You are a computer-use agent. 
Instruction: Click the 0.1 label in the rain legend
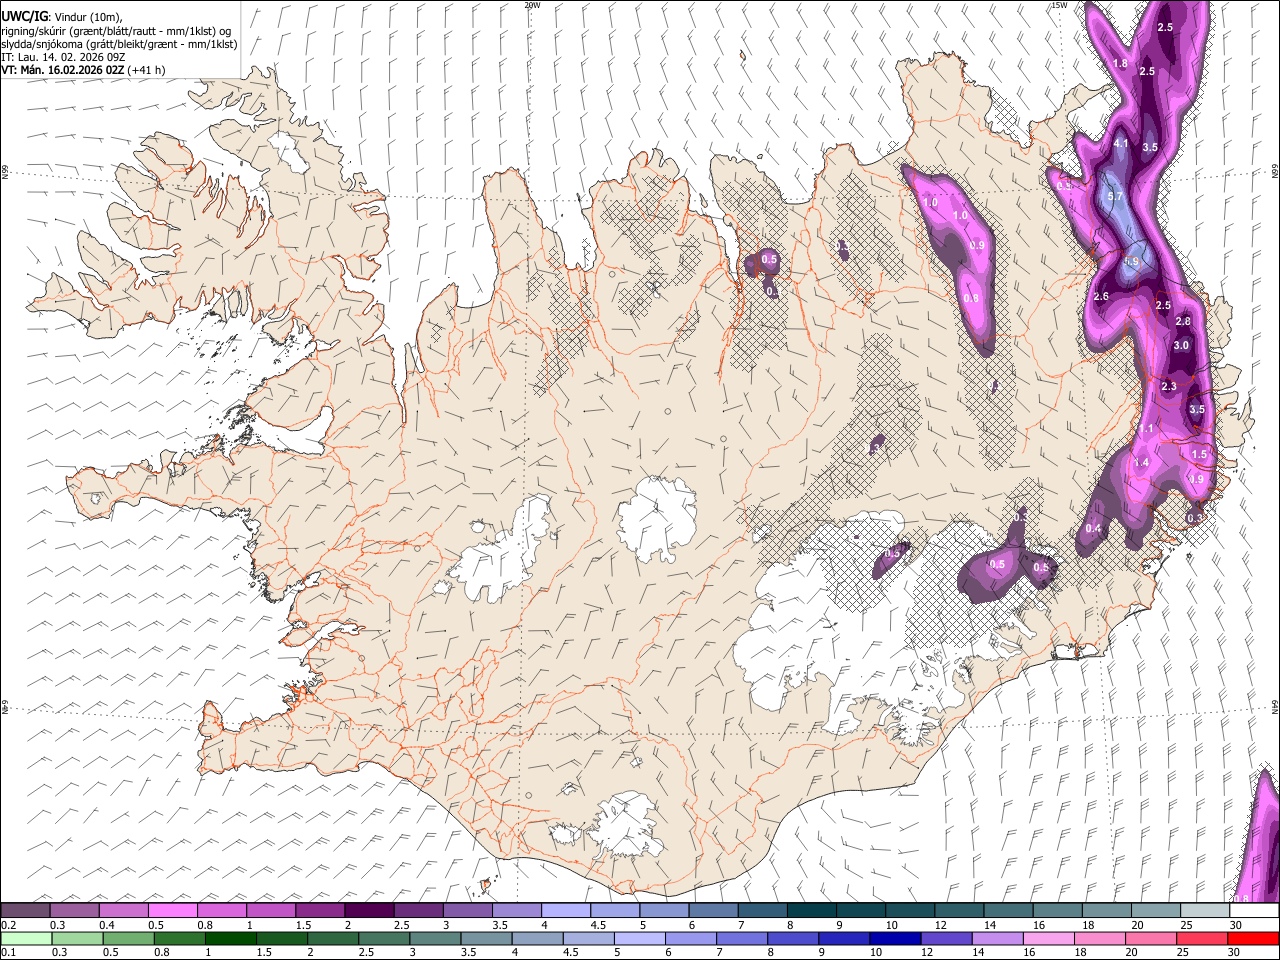click(x=8, y=953)
